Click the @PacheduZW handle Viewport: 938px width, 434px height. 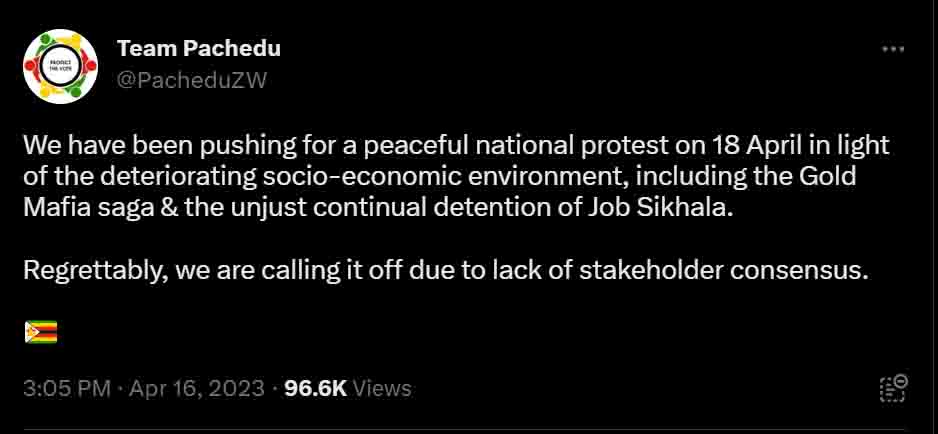coord(192,81)
